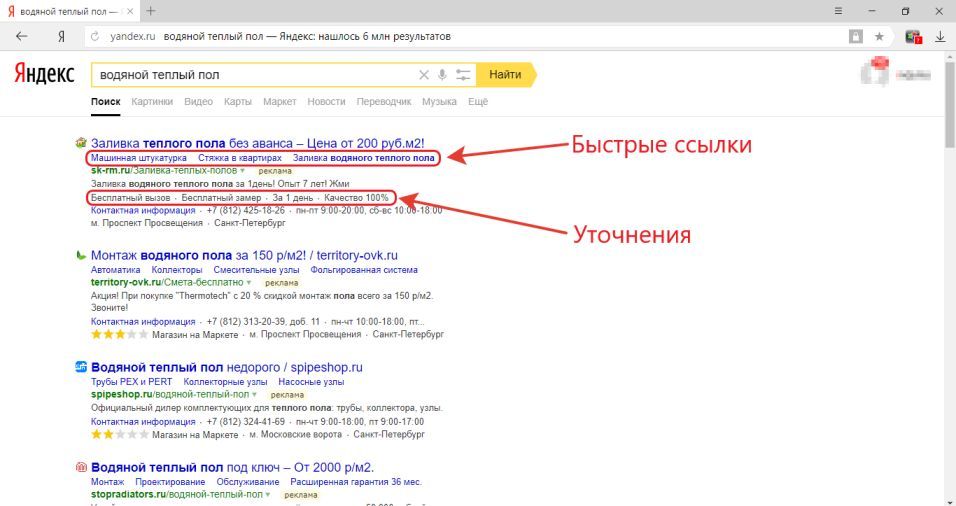
Task: Open the extension icon next to downloads
Action: point(913,37)
